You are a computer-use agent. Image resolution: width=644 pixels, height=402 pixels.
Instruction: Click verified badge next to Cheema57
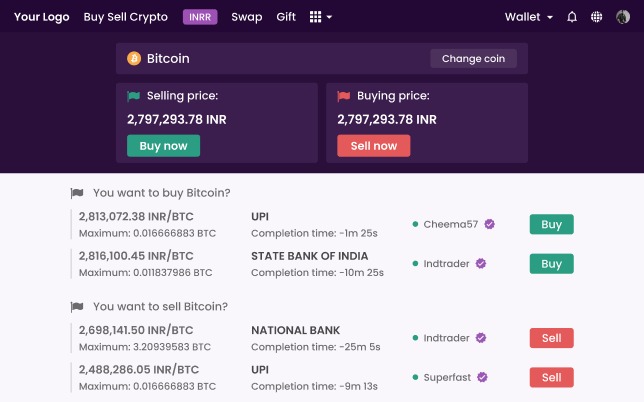[490, 225]
